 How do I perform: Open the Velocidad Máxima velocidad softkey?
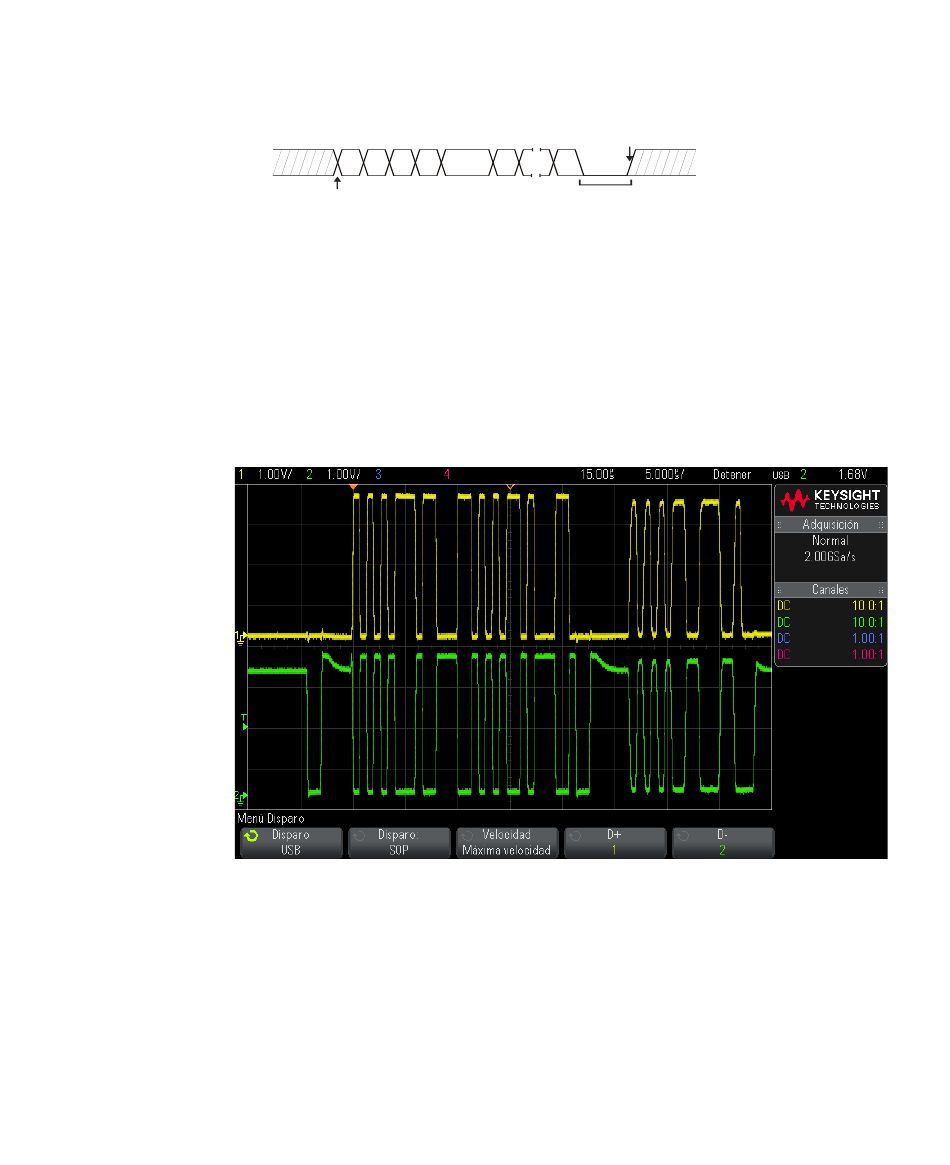507,843
